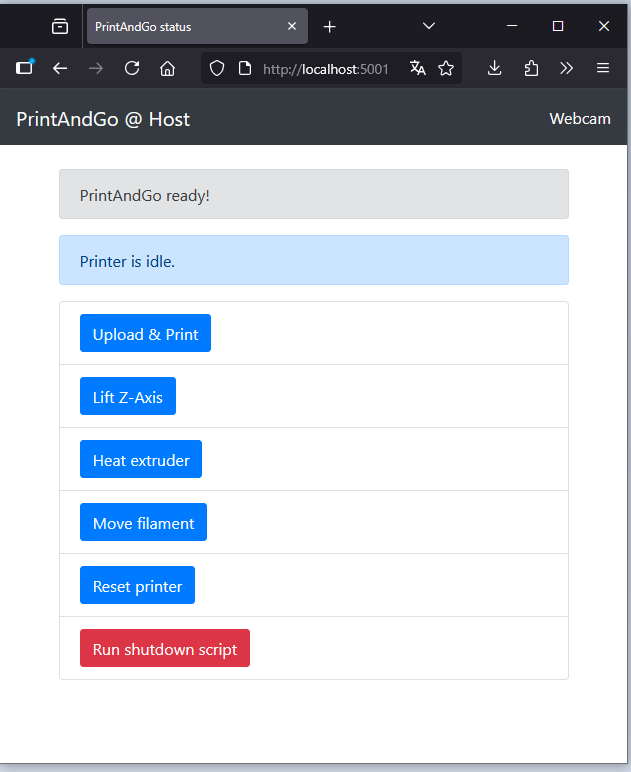Minimize the browser window

tap(512, 26)
